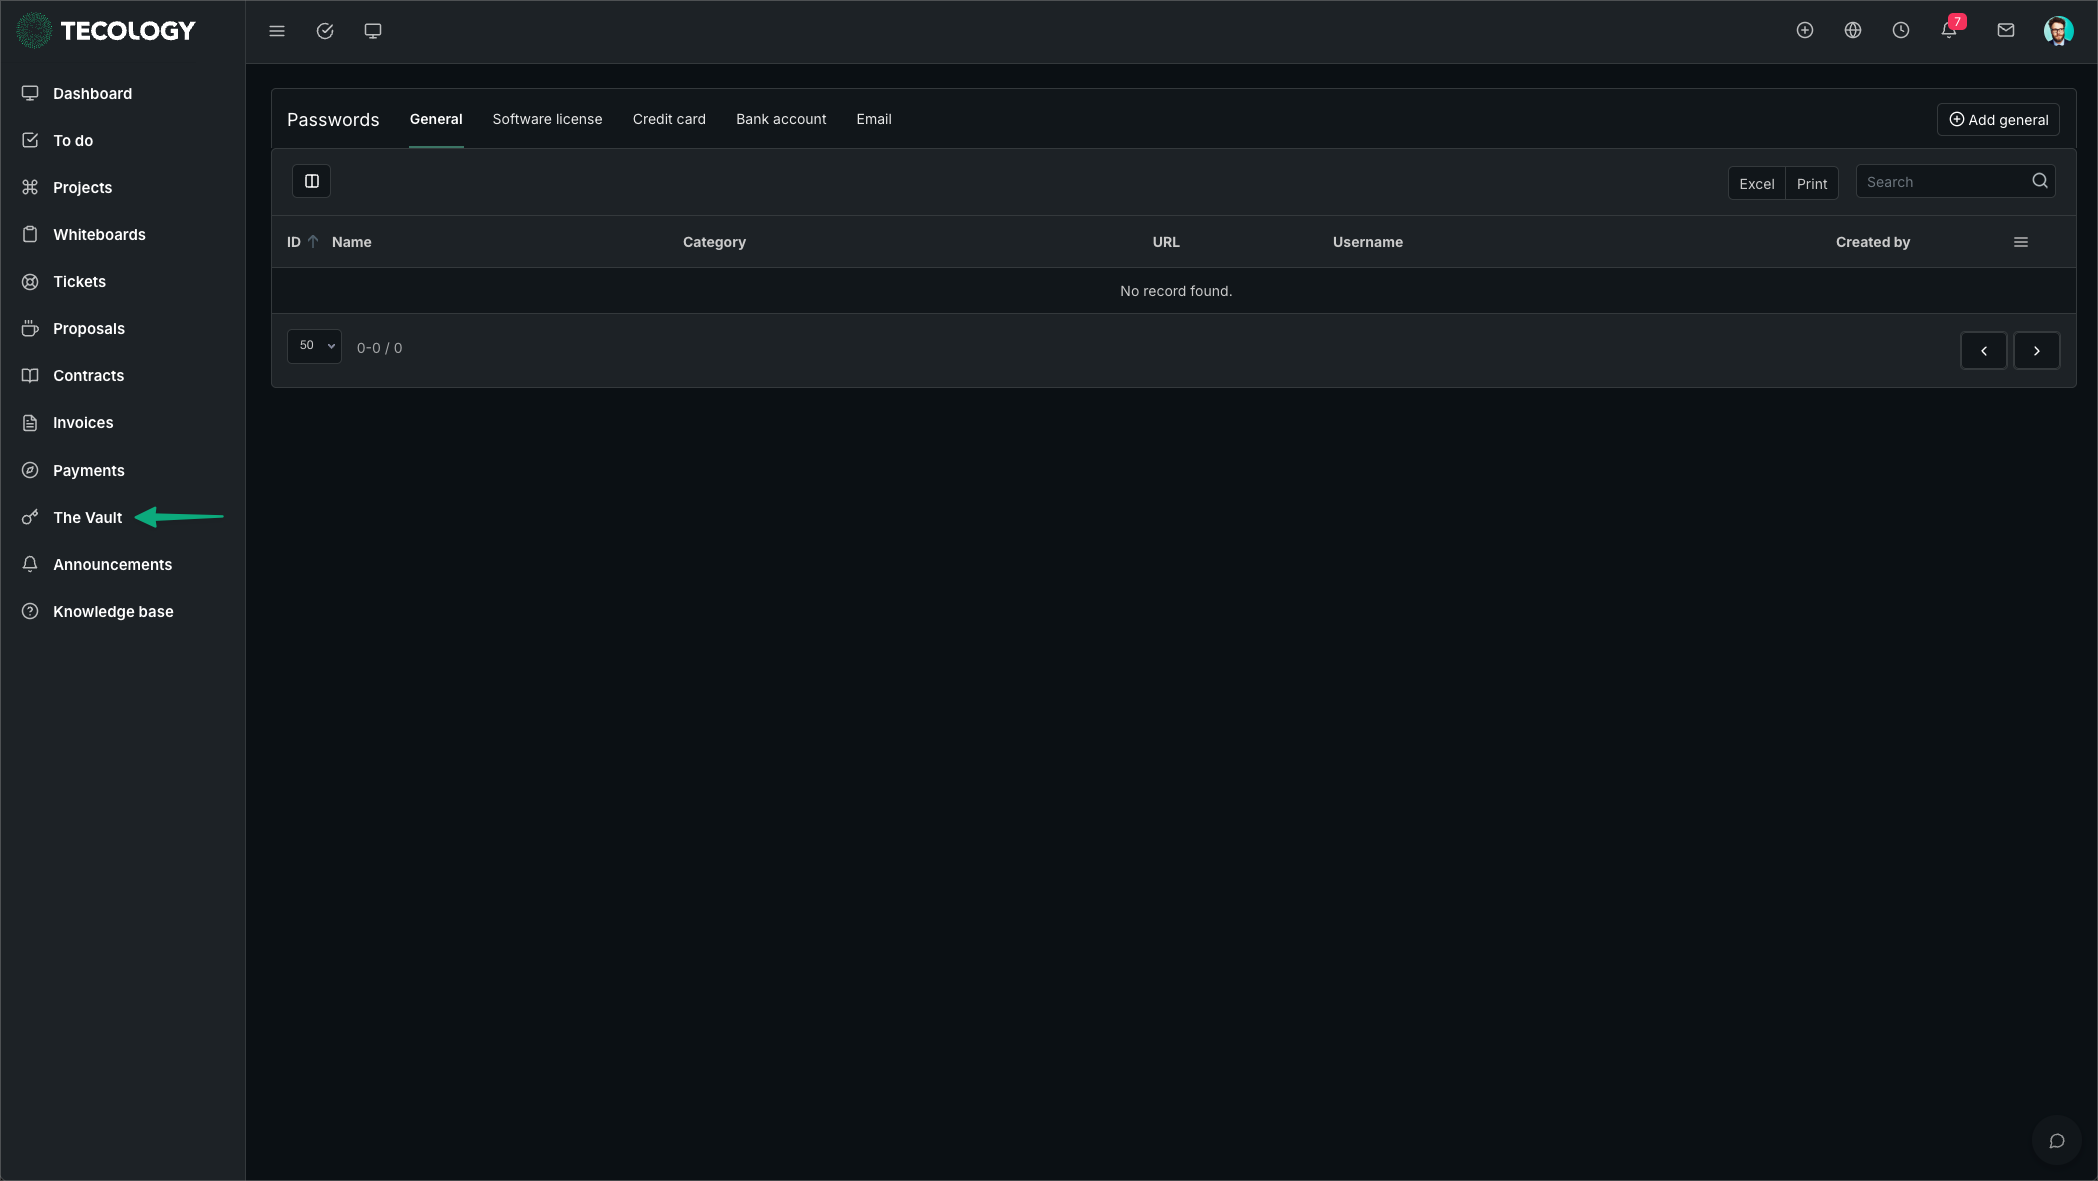This screenshot has width=2098, height=1181.
Task: Switch to the Credit card tab
Action: 669,119
